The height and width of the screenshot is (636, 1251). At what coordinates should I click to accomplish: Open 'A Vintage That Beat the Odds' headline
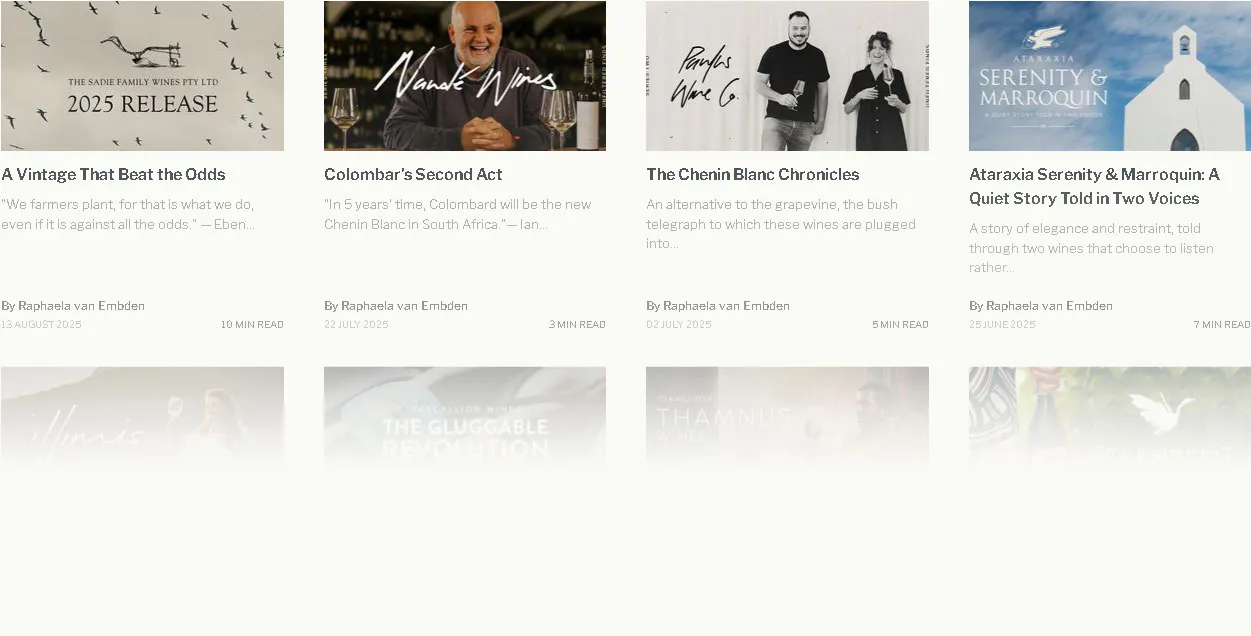point(114,174)
